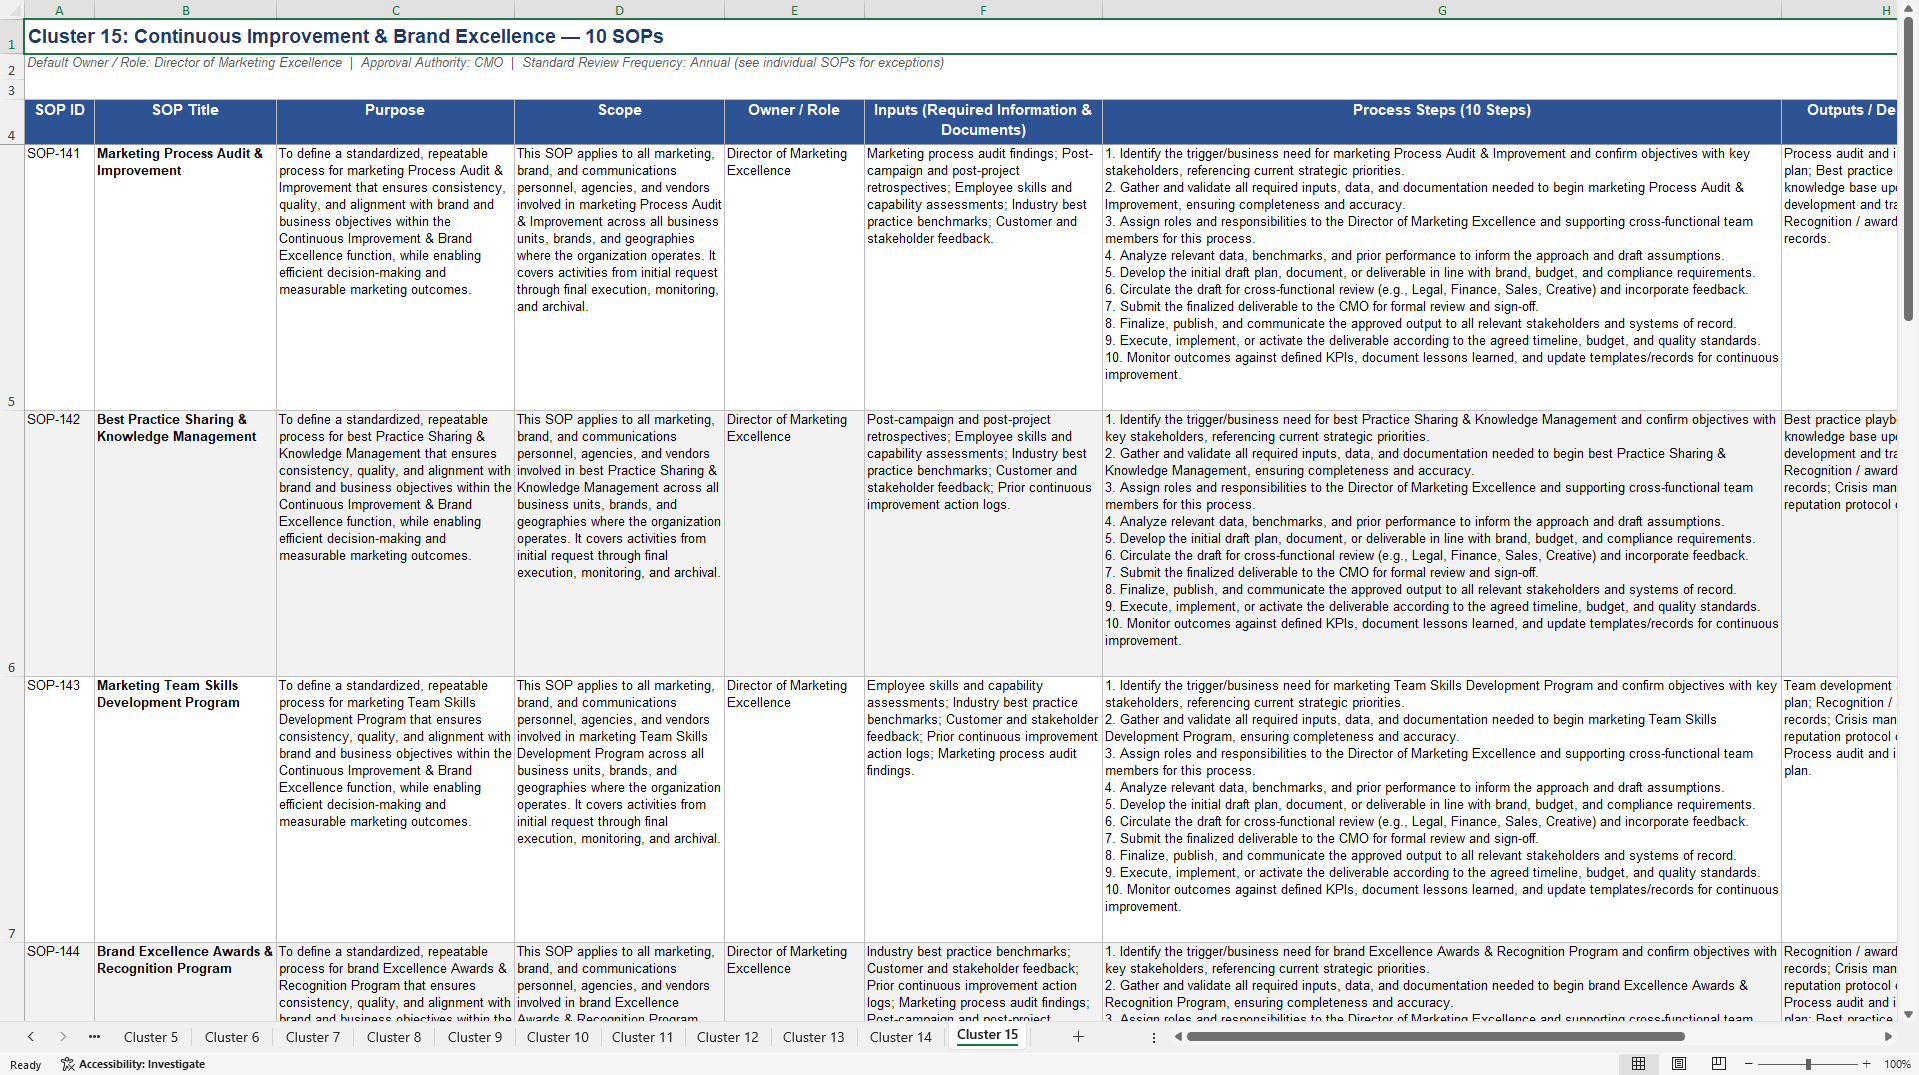Image resolution: width=1919 pixels, height=1075 pixels.
Task: Select Marketing Team Skills Development Program cell
Action: coord(185,809)
